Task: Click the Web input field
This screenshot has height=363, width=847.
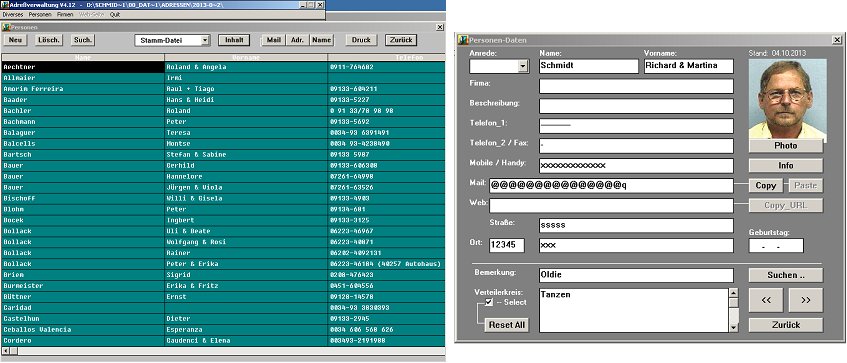Action: tap(611, 206)
